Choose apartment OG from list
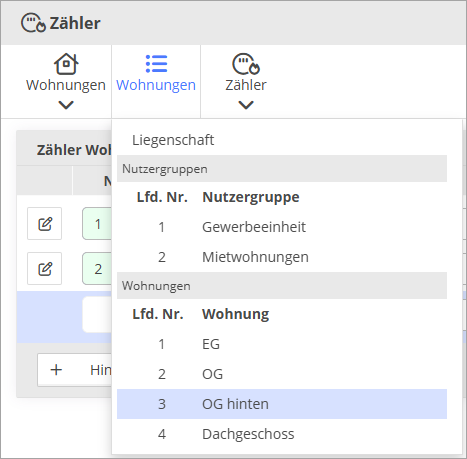The width and height of the screenshot is (467, 459). click(282, 374)
